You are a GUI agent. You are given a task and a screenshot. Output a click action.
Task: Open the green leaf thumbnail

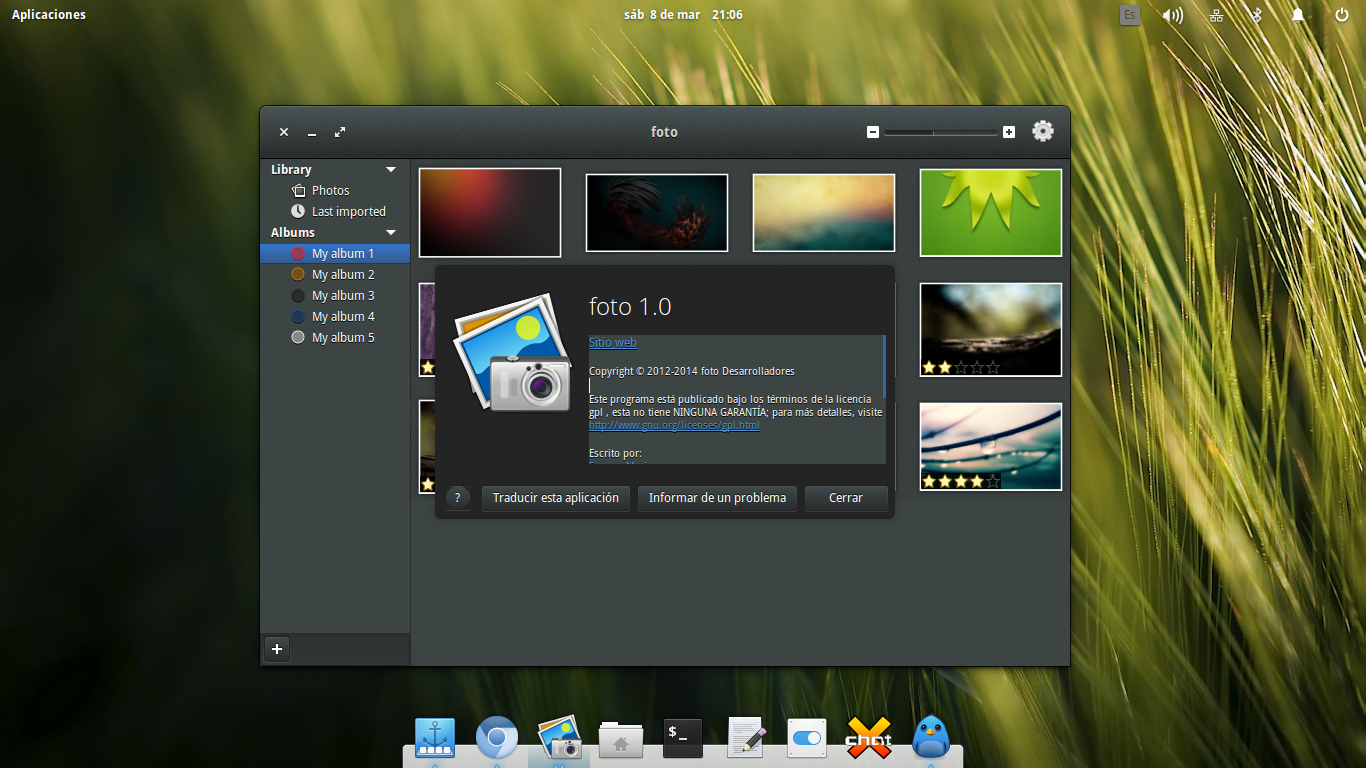coord(991,212)
